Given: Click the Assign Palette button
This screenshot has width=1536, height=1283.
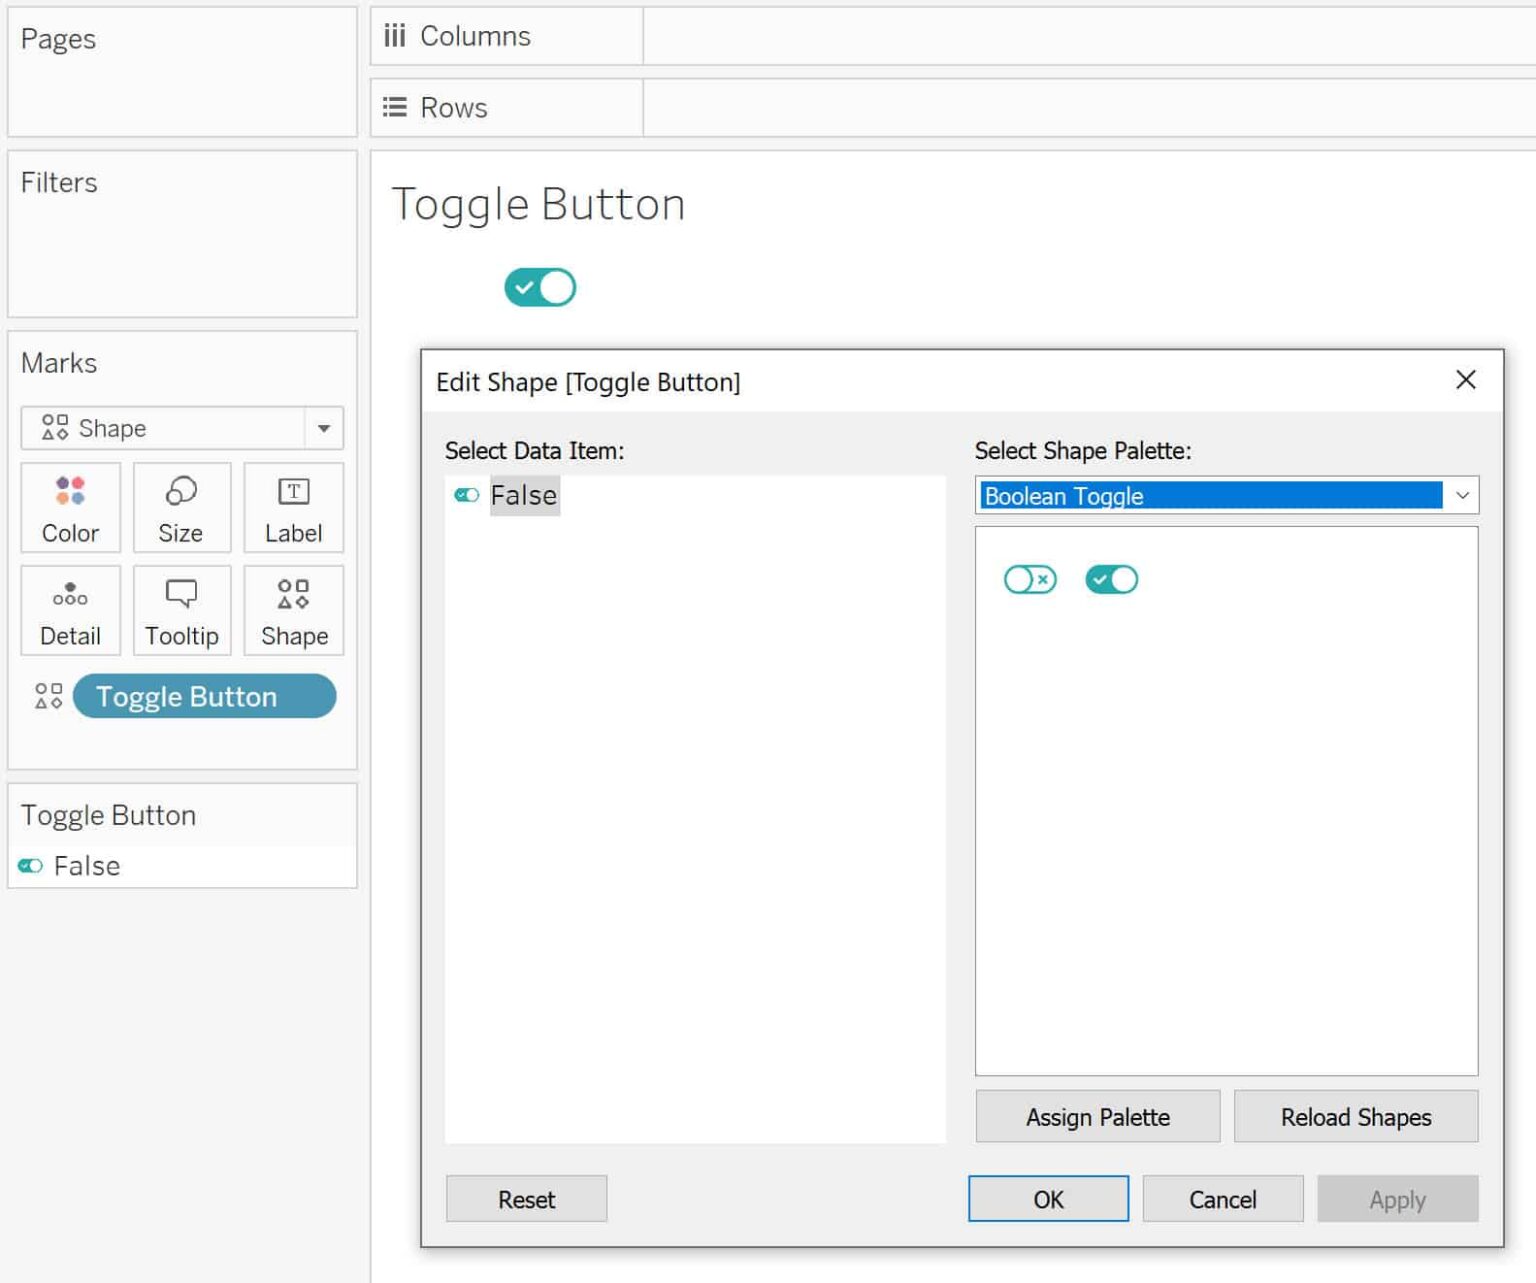Looking at the screenshot, I should (x=1097, y=1117).
